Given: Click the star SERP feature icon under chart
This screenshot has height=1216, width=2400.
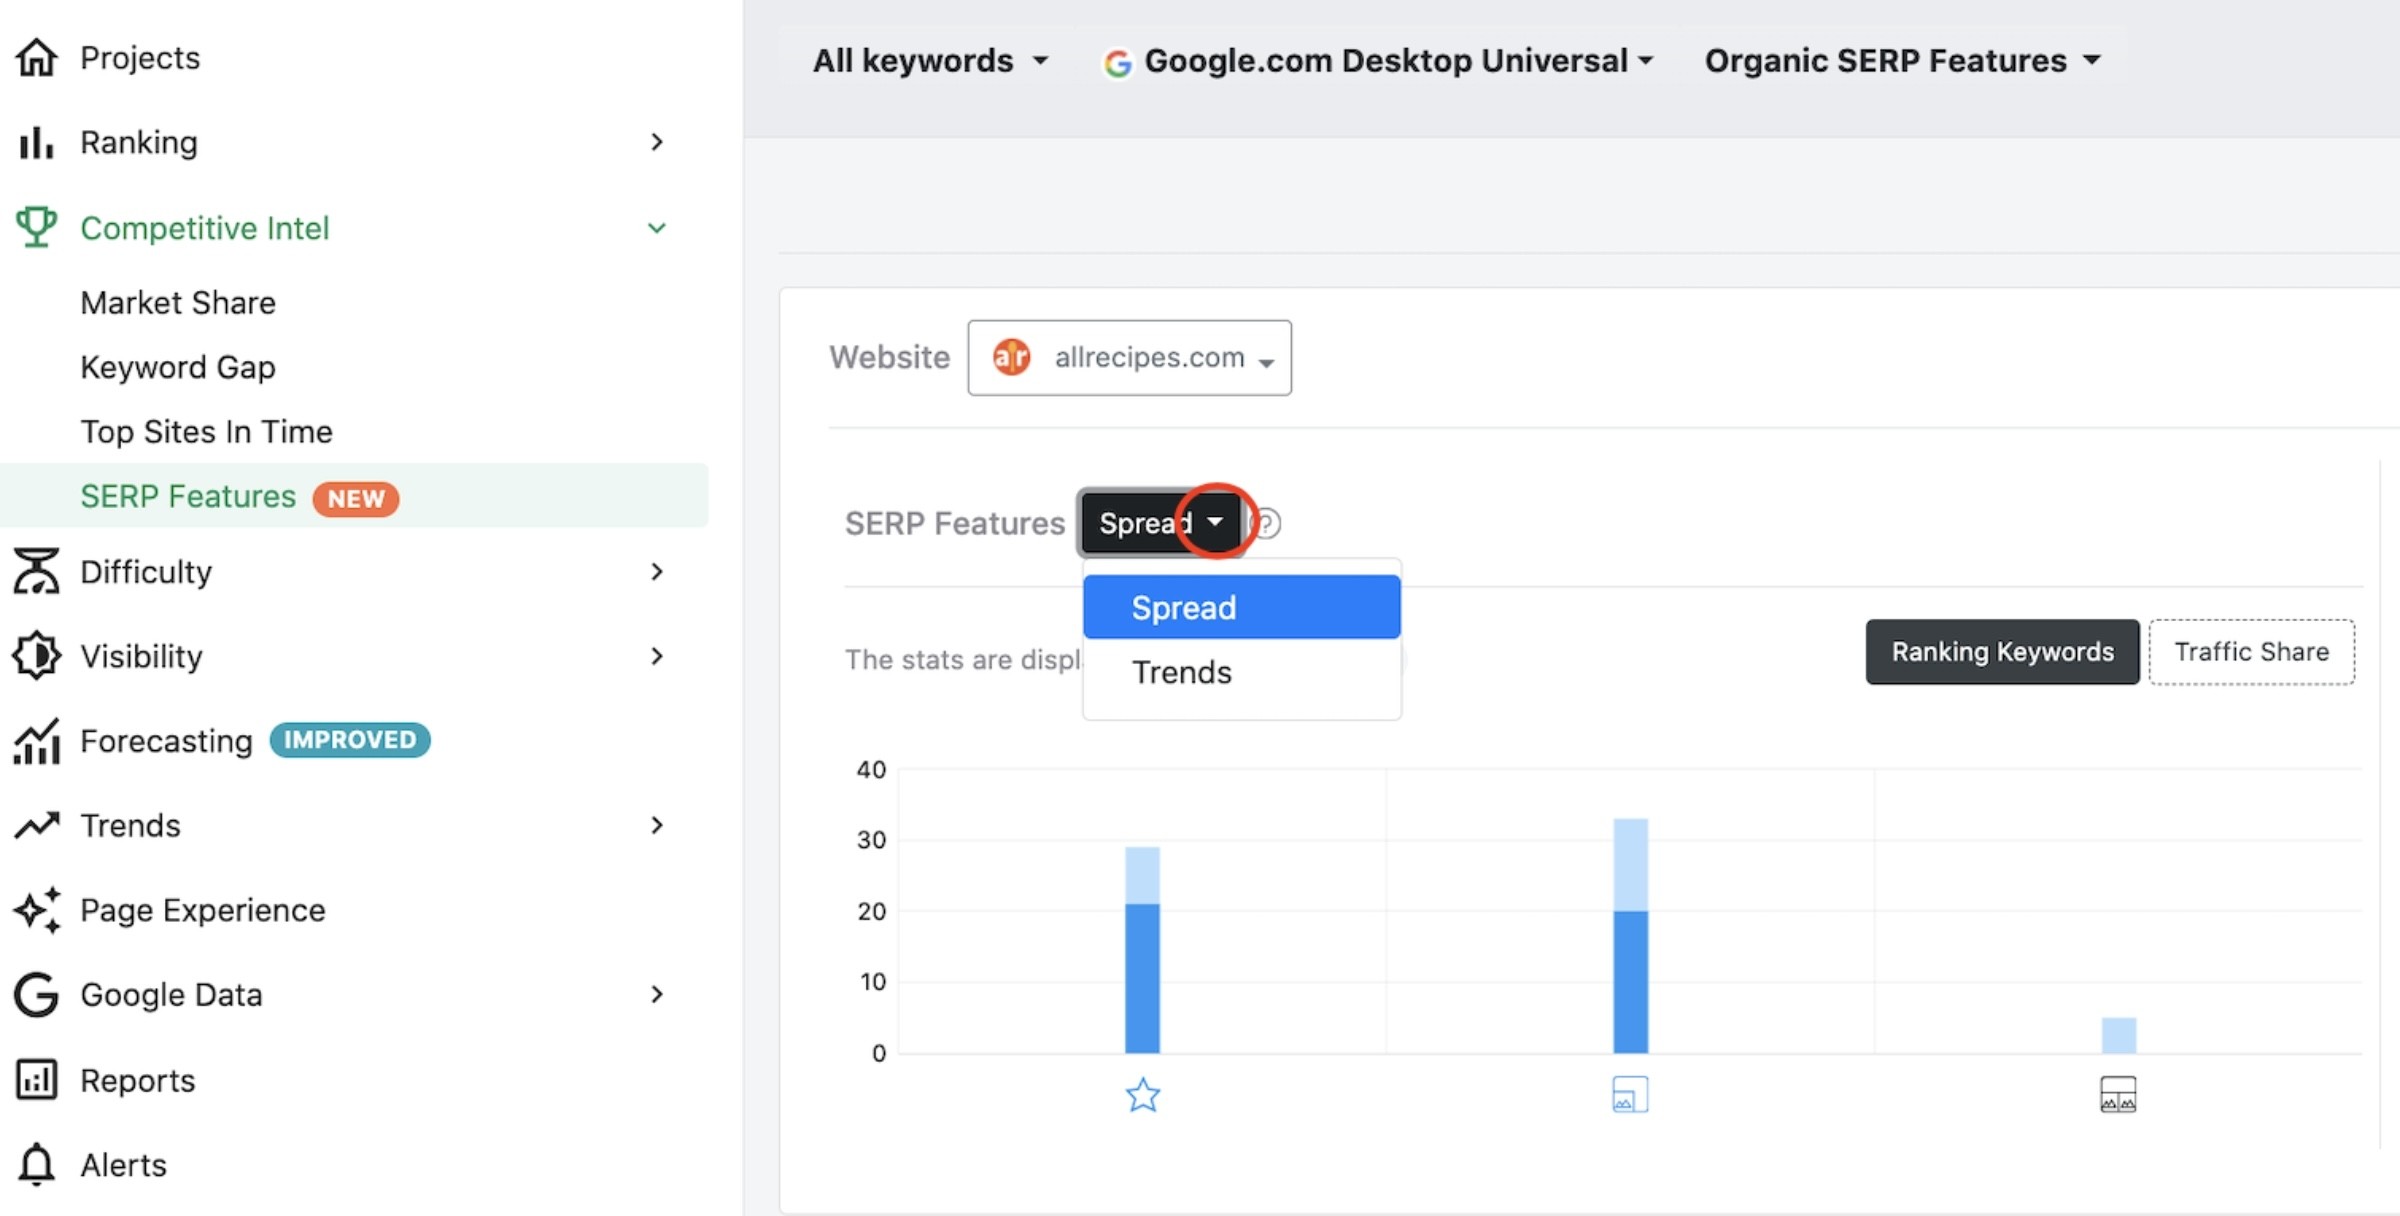Looking at the screenshot, I should tap(1142, 1095).
